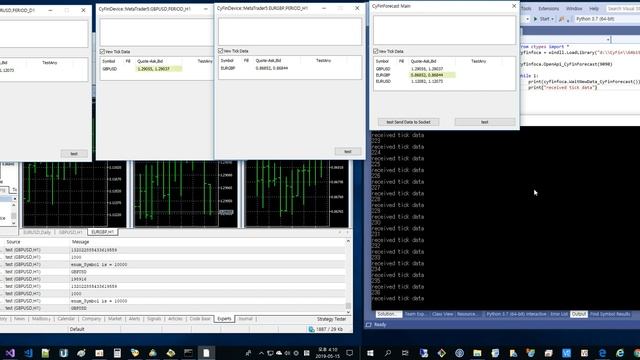
Task: Open the calculator icon in left taskbar
Action: [117, 353]
